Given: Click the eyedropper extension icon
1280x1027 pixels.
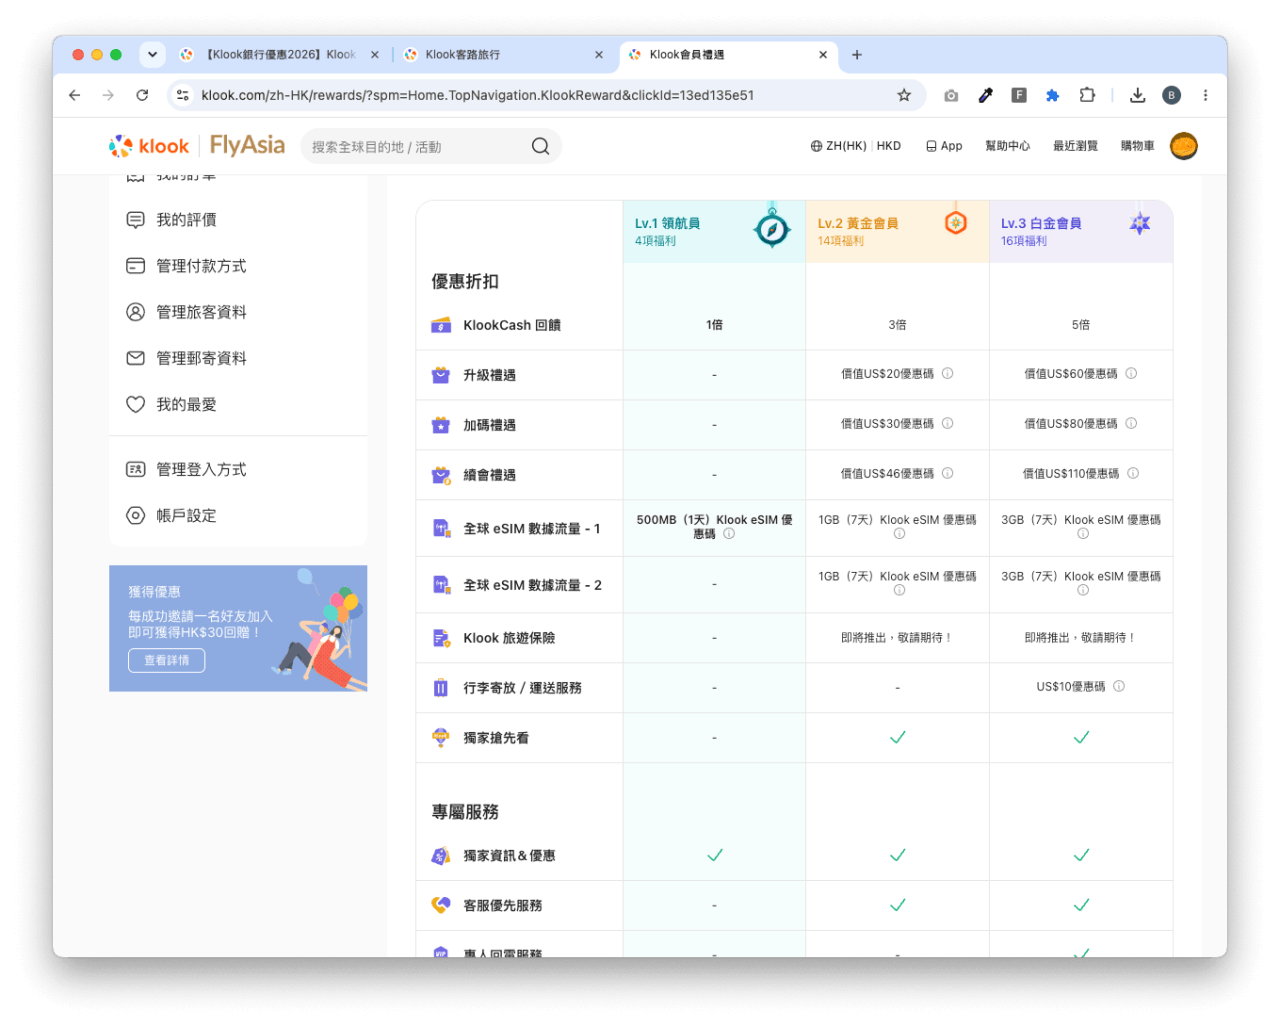Looking at the screenshot, I should tap(985, 95).
